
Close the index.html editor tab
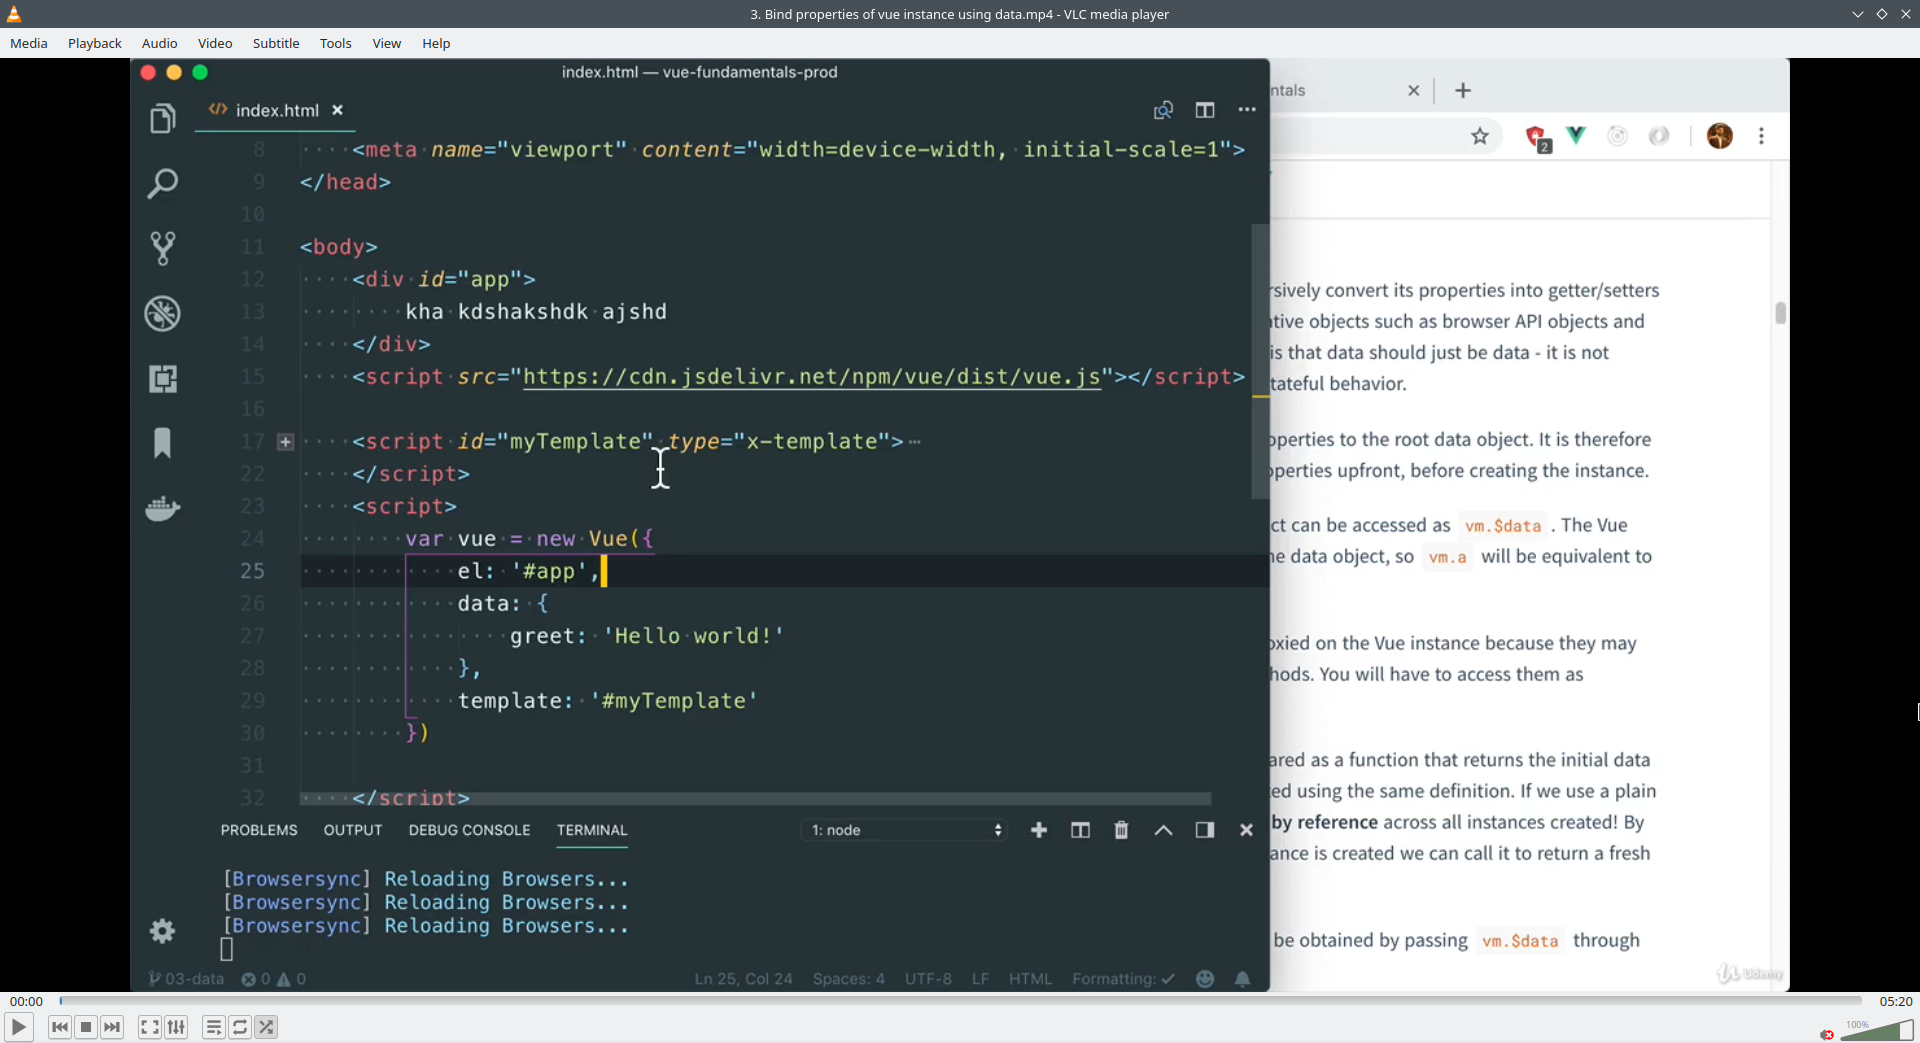point(337,110)
